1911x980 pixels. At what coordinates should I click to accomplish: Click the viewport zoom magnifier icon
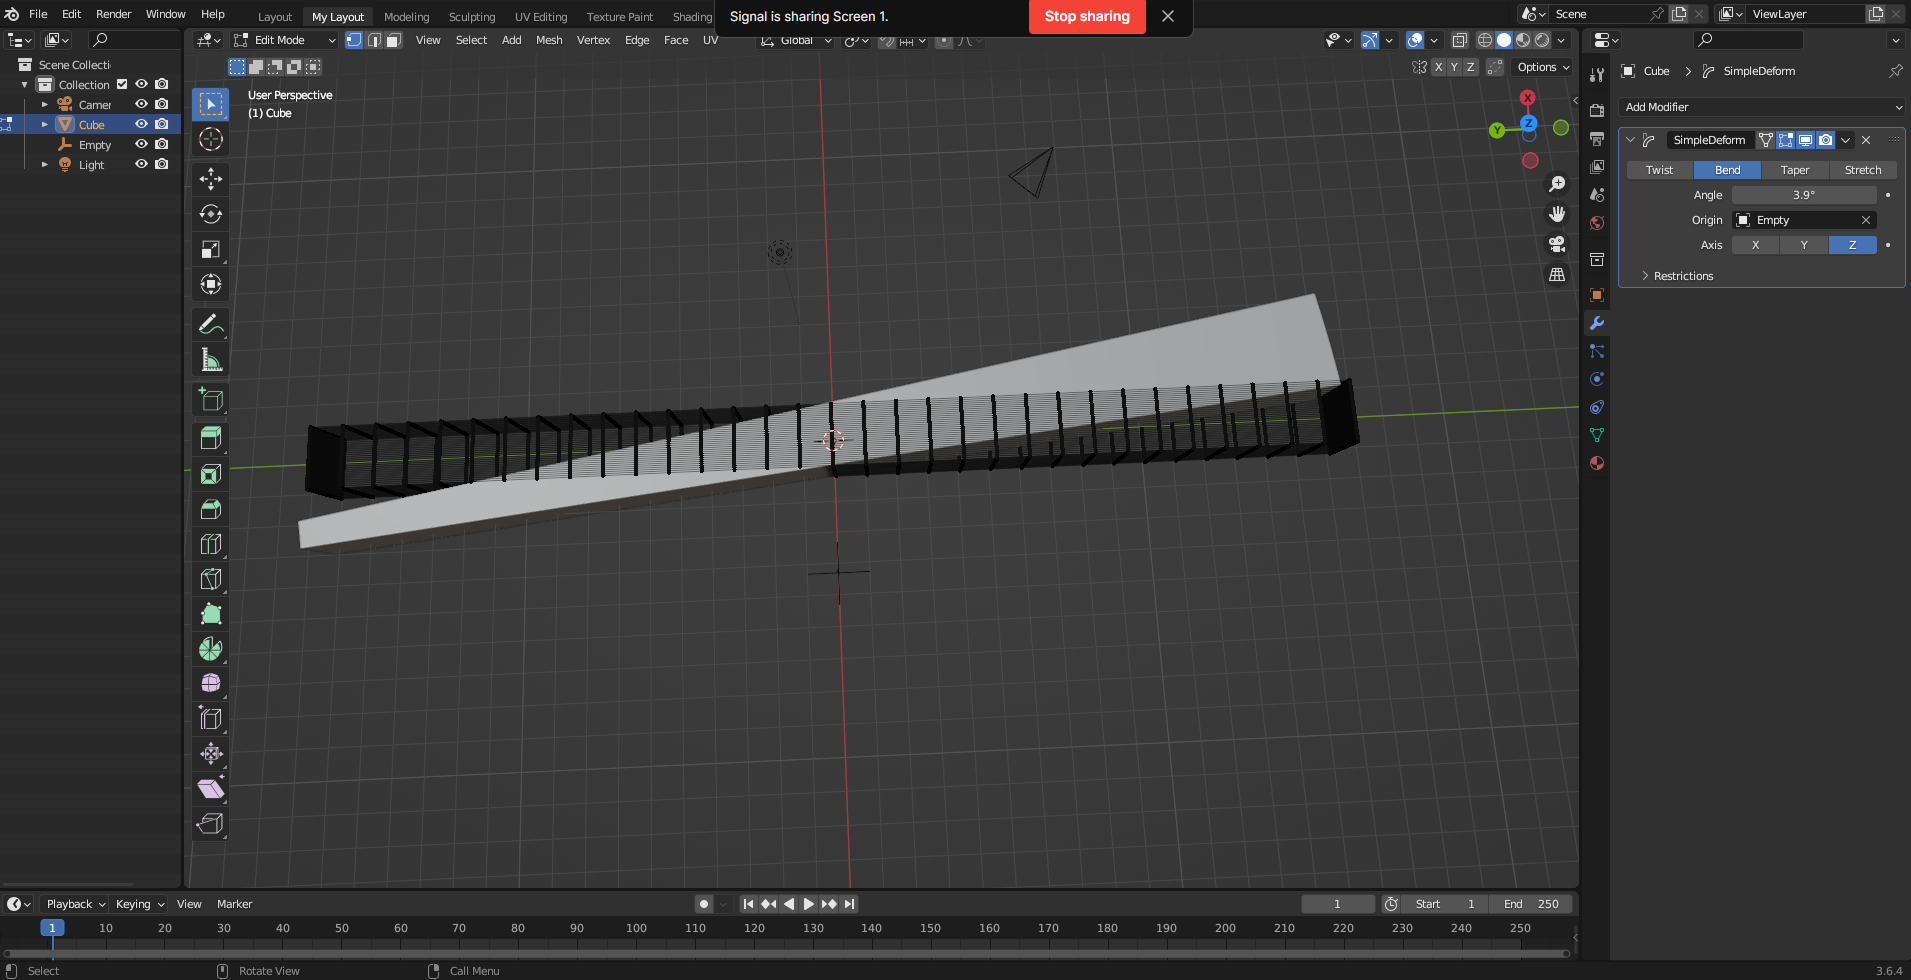click(1557, 184)
